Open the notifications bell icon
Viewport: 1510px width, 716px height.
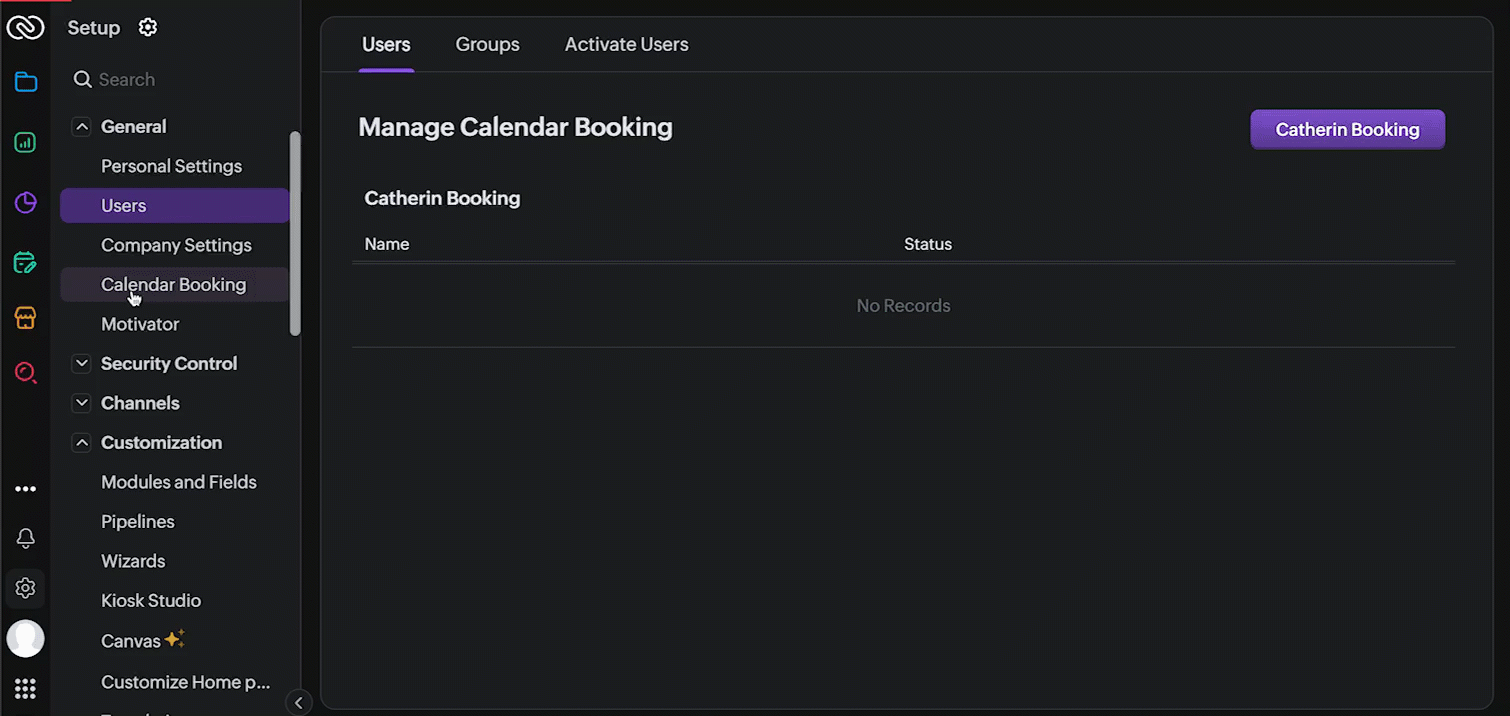(x=26, y=539)
